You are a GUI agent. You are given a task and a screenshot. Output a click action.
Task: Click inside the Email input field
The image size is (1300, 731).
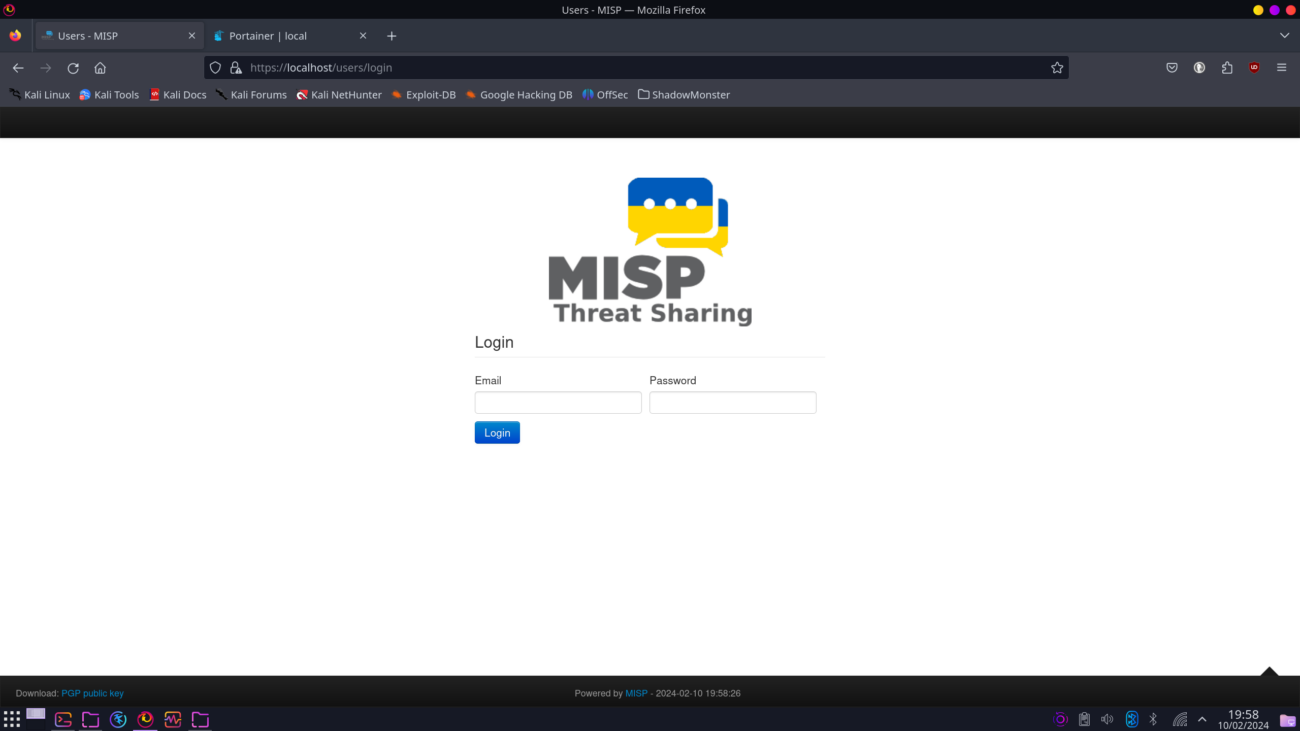click(557, 402)
